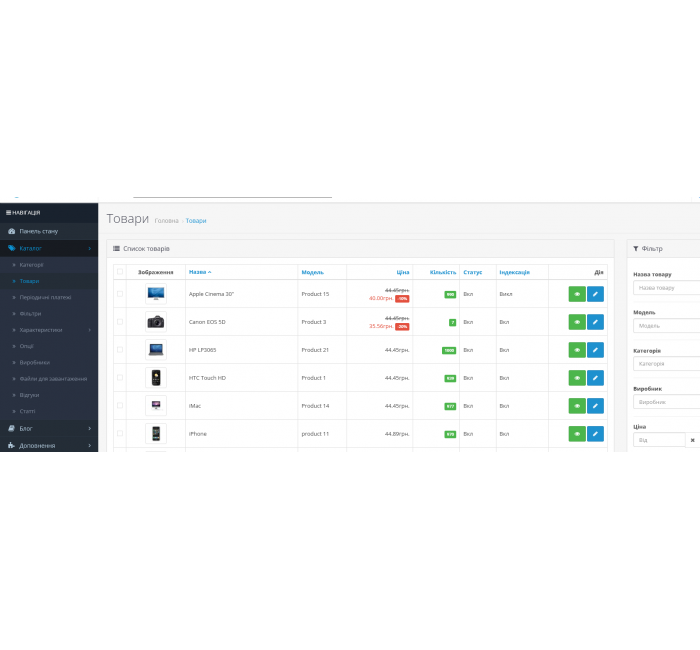Click the HTC Touch HD phone thumbnail
The width and height of the screenshot is (700, 650).
tap(156, 378)
